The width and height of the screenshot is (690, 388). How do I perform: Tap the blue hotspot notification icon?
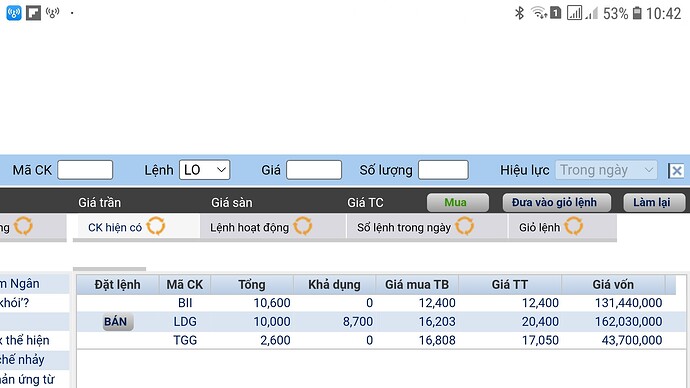(14, 13)
